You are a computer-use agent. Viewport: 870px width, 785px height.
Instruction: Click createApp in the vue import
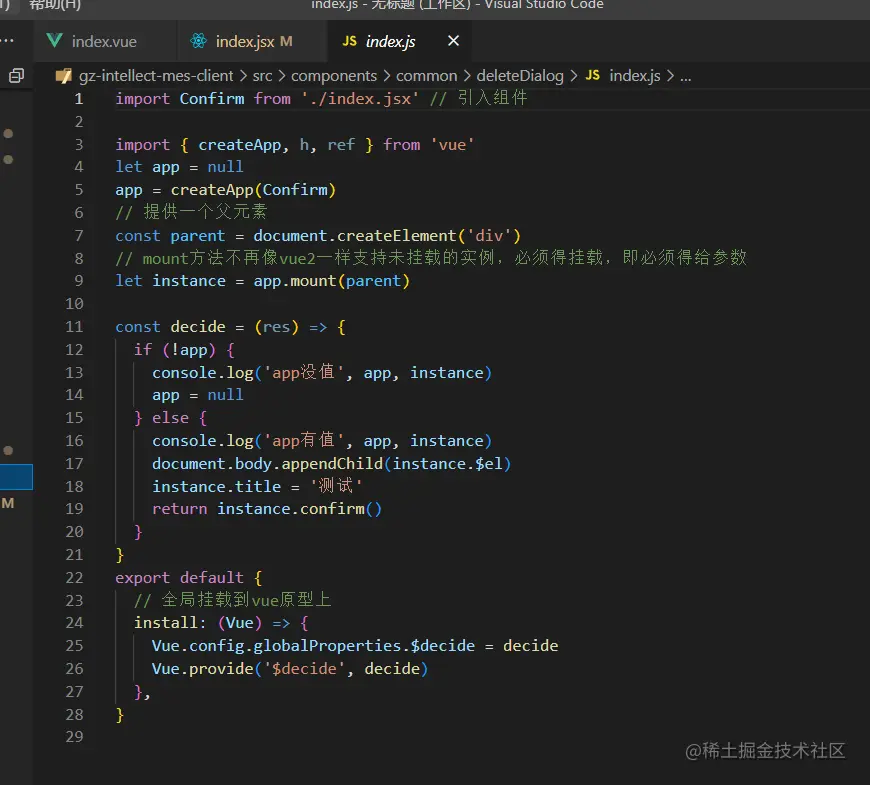(x=240, y=145)
